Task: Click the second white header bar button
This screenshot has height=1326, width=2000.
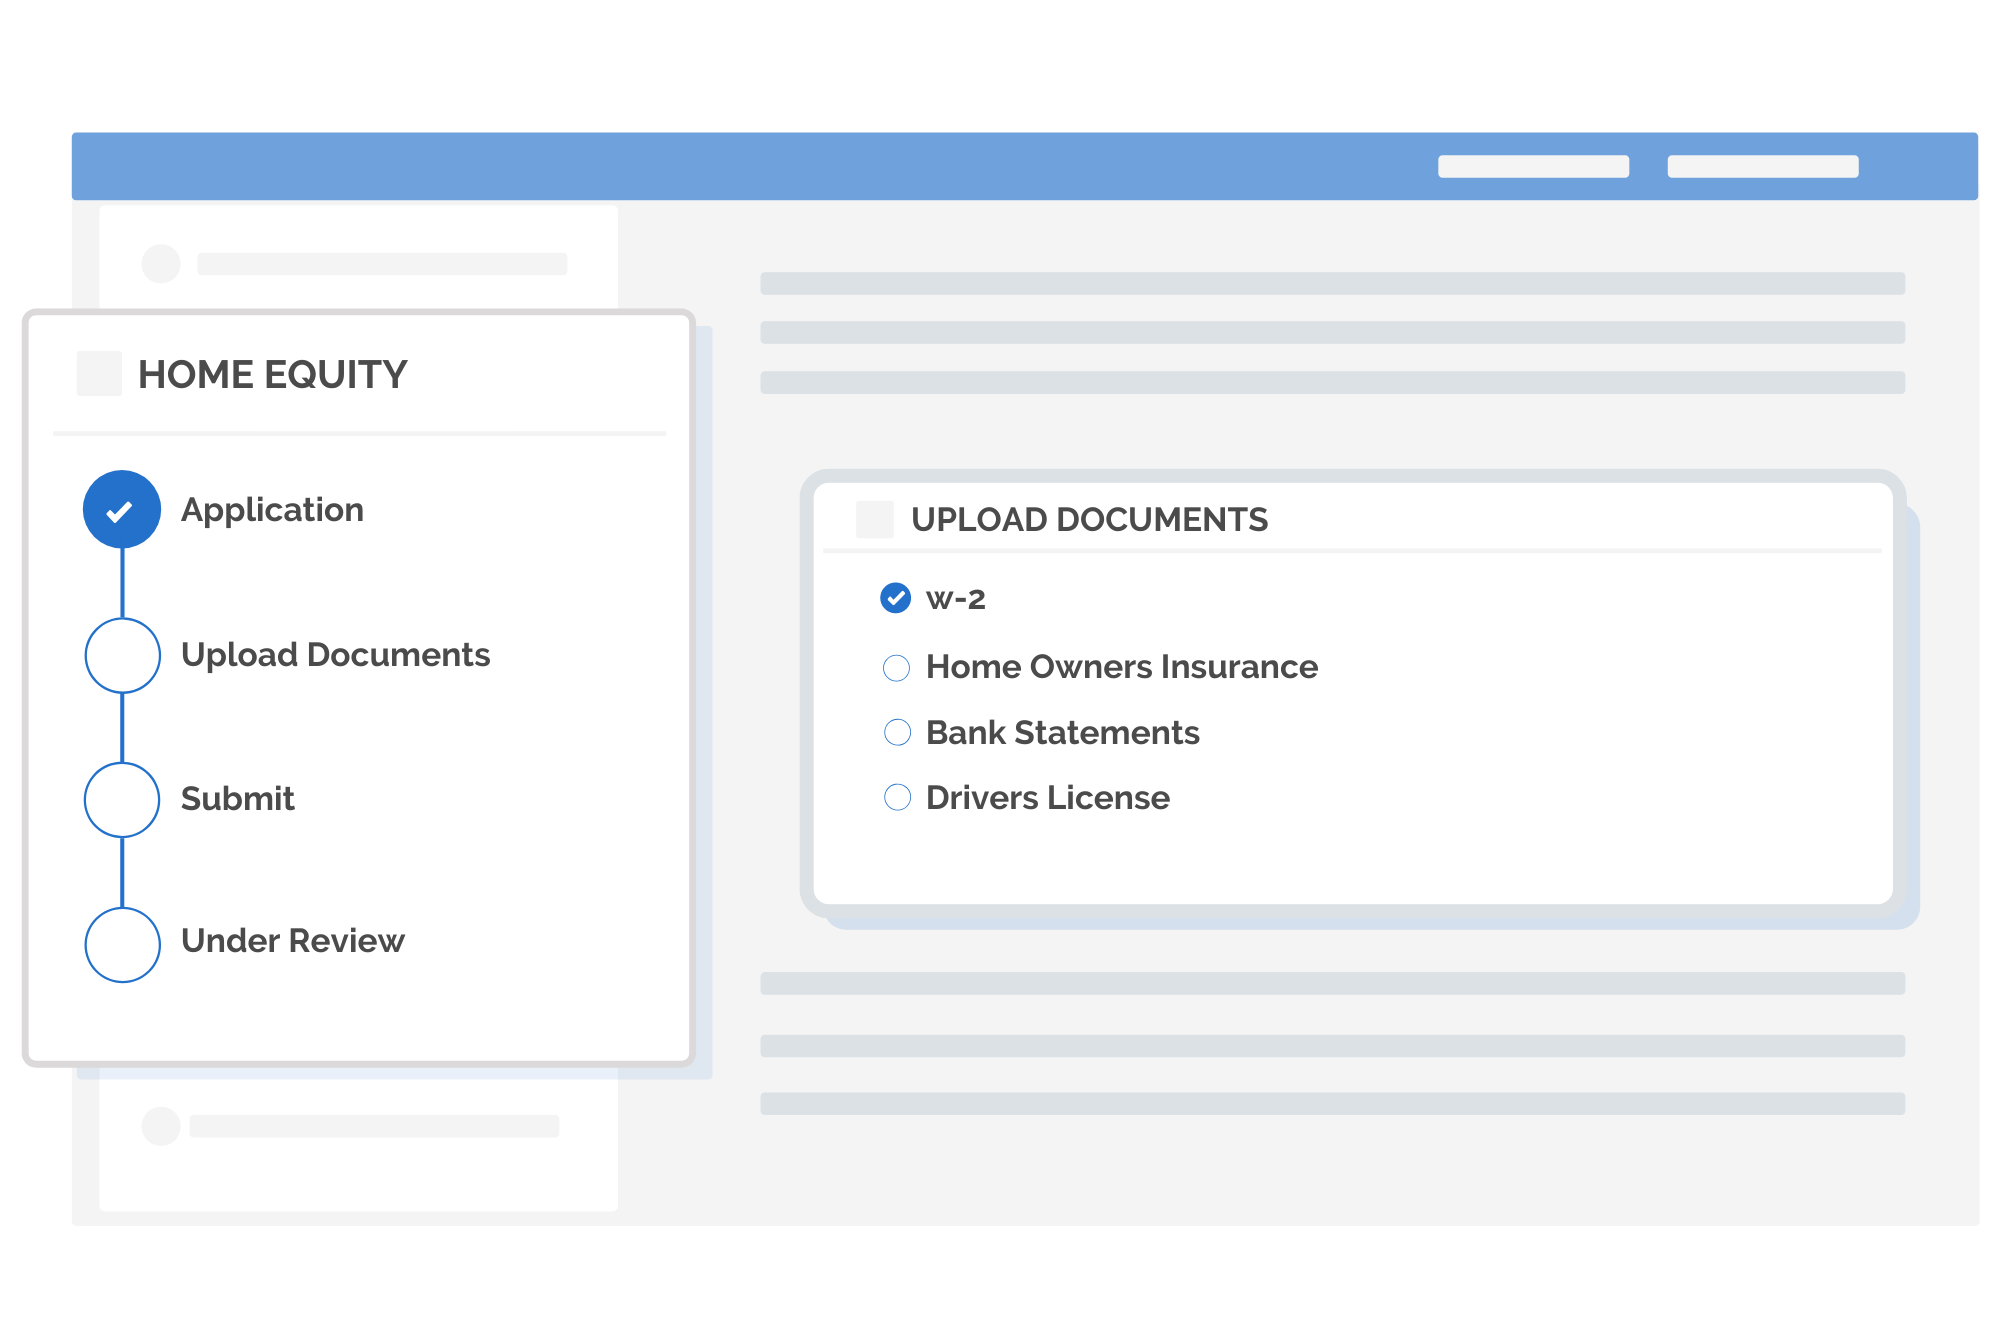Action: [1762, 166]
